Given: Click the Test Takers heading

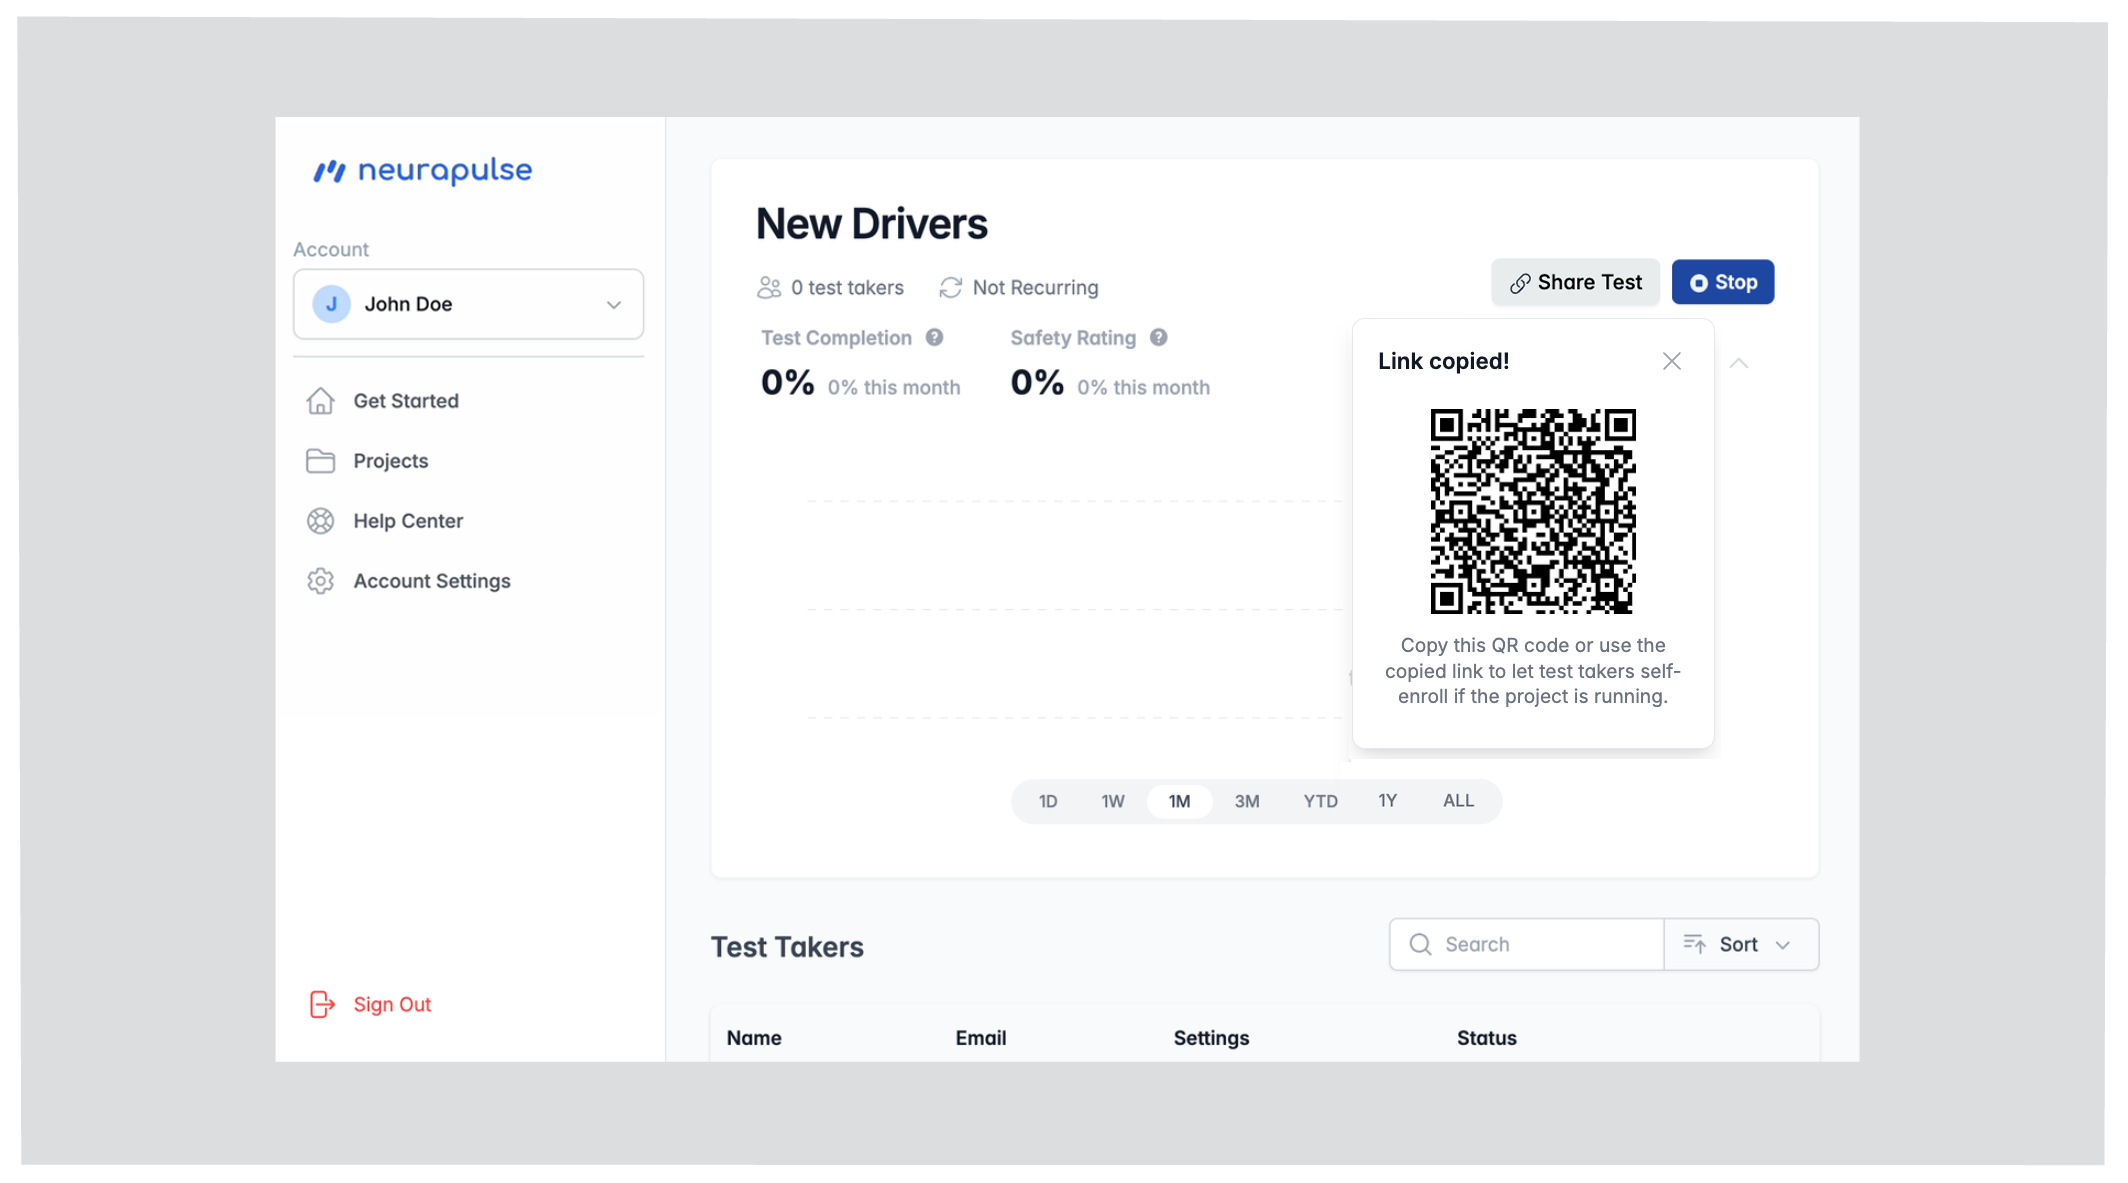Looking at the screenshot, I should 787,947.
